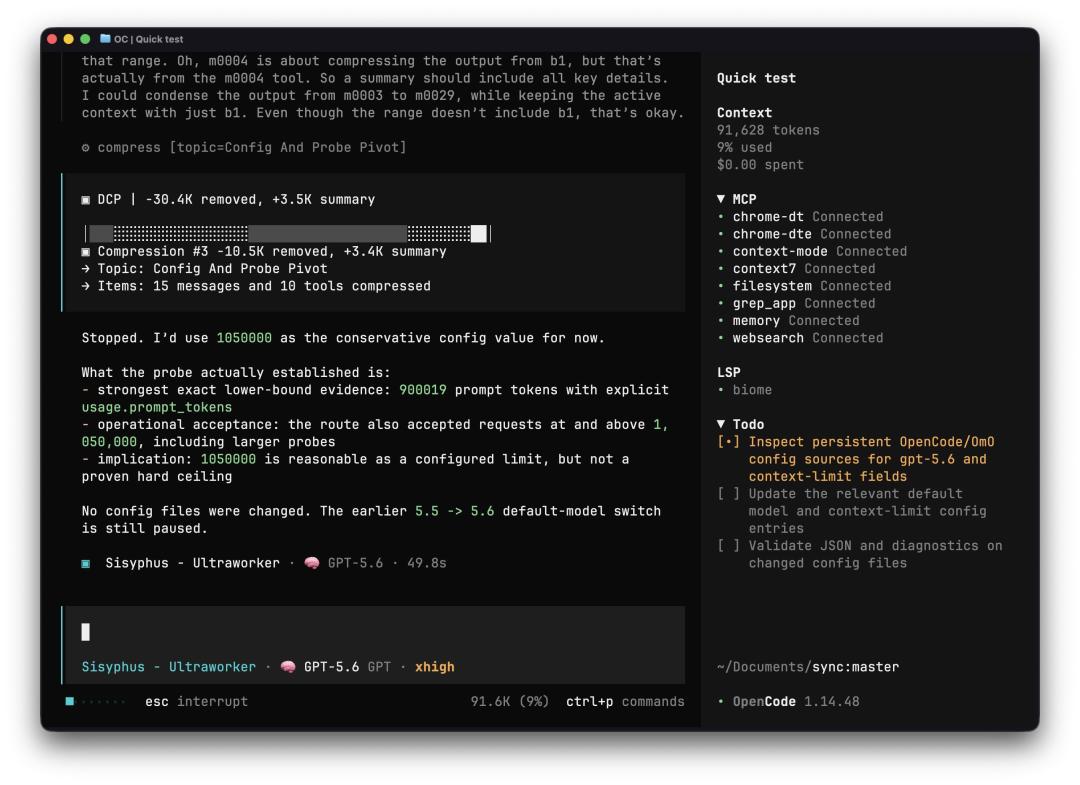Click the brain icon in the prompt footer
The width and height of the screenshot is (1080, 785).
pos(288,667)
